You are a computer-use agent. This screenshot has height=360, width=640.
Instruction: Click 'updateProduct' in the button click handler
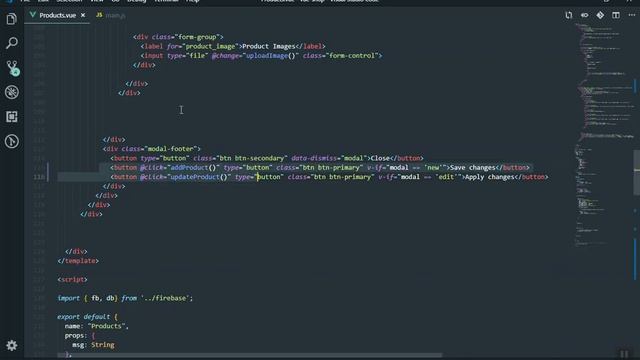(195, 177)
